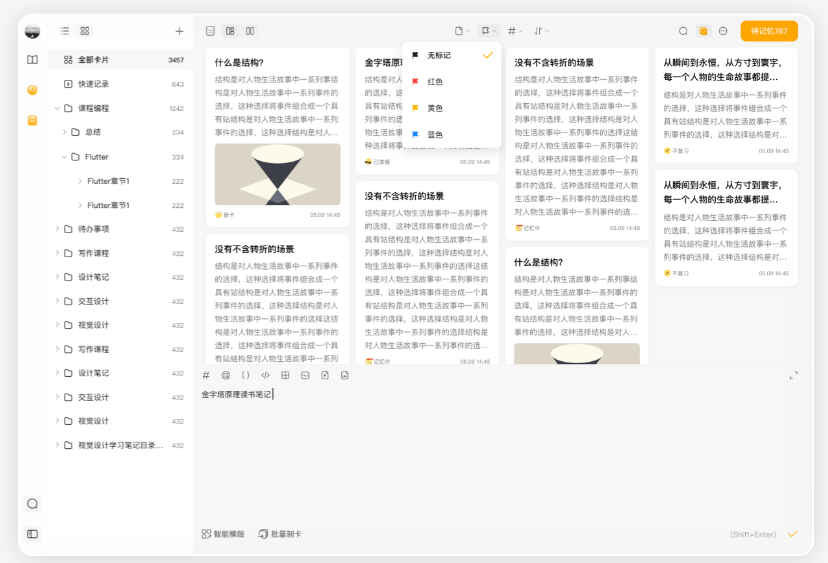The image size is (828, 563).
Task: Select 红色 flag option
Action: tap(451, 82)
